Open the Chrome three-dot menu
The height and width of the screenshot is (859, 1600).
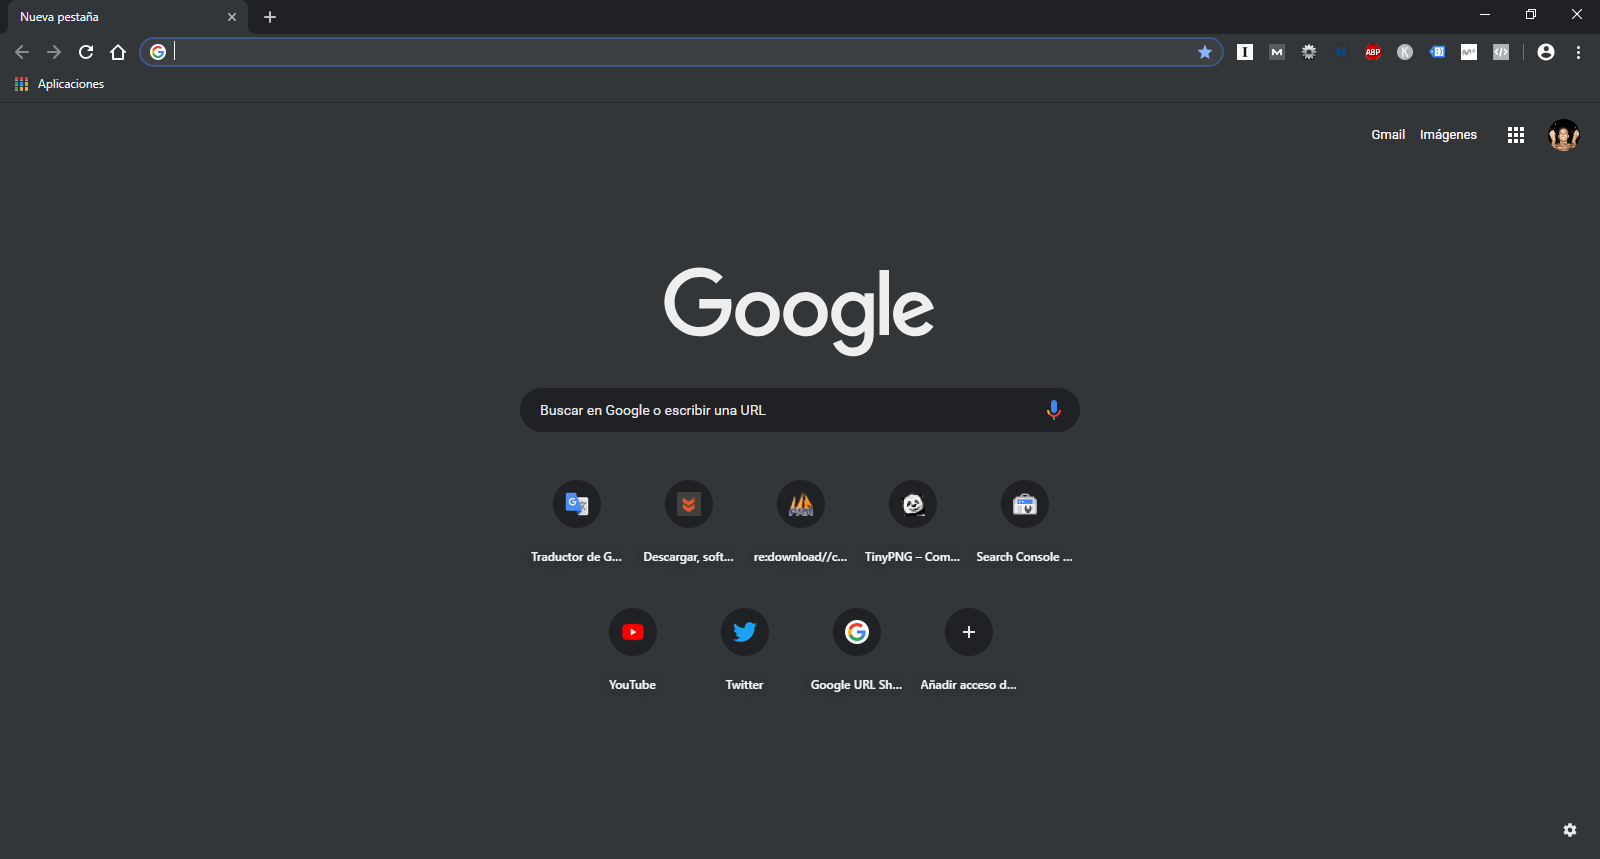coord(1578,52)
